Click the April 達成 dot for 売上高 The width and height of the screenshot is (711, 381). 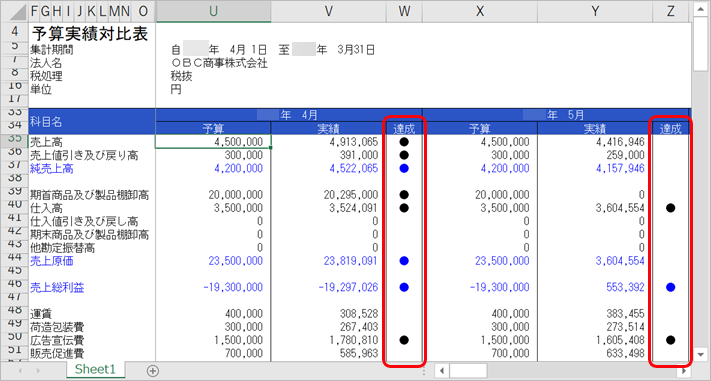[x=404, y=142]
